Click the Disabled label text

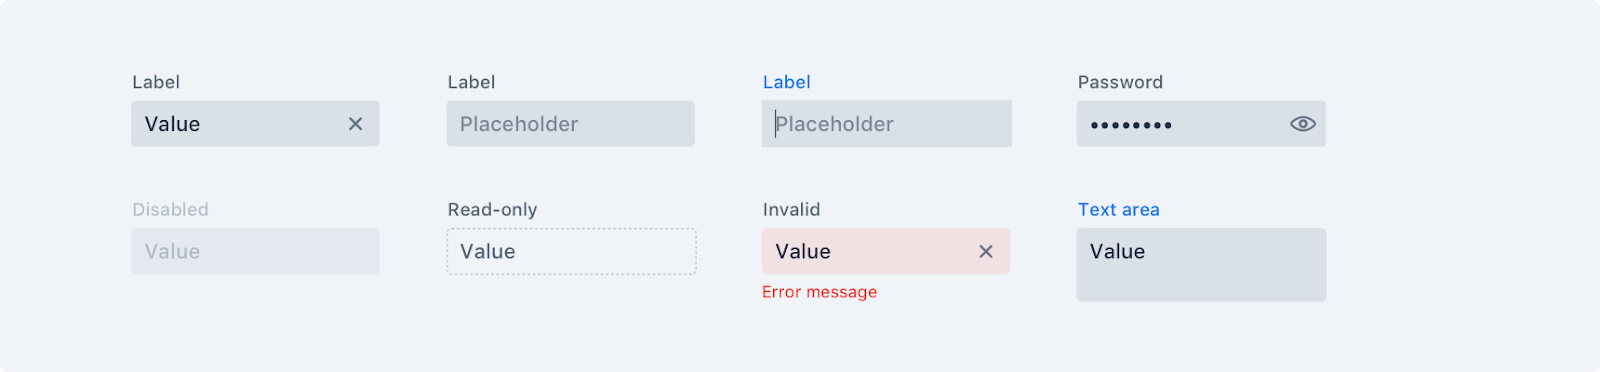[x=170, y=209]
